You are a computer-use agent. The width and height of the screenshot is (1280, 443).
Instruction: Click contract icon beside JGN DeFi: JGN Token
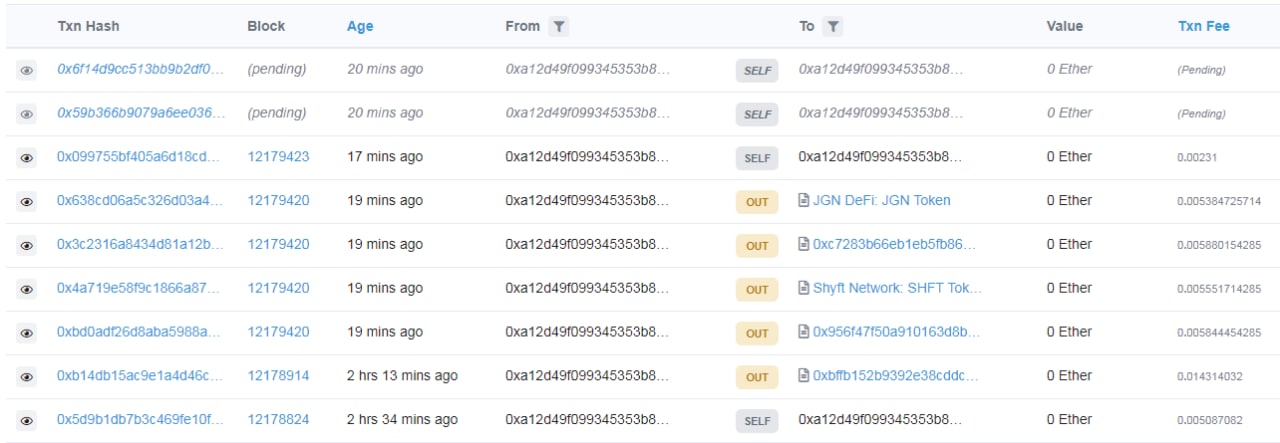pyautogui.click(x=804, y=200)
